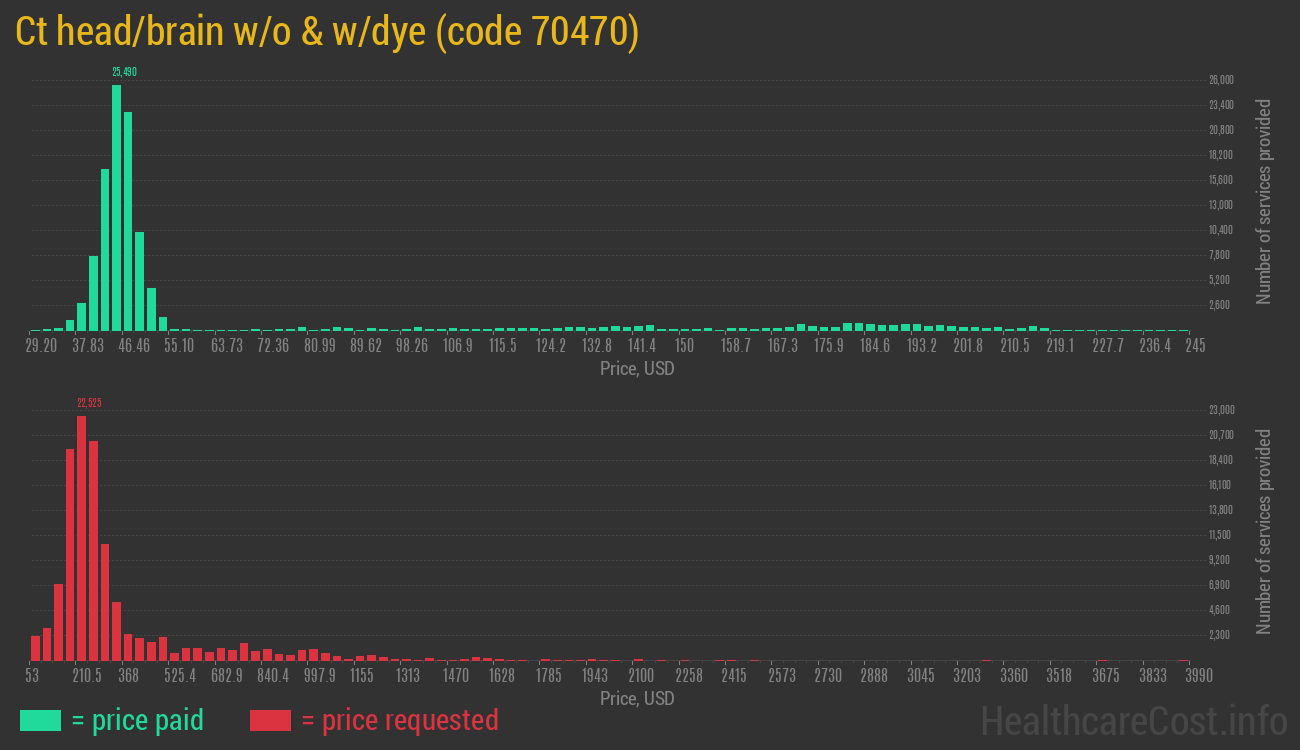Open the HealthcareCost.info watermark link
This screenshot has width=1300, height=750.
pos(1133,720)
